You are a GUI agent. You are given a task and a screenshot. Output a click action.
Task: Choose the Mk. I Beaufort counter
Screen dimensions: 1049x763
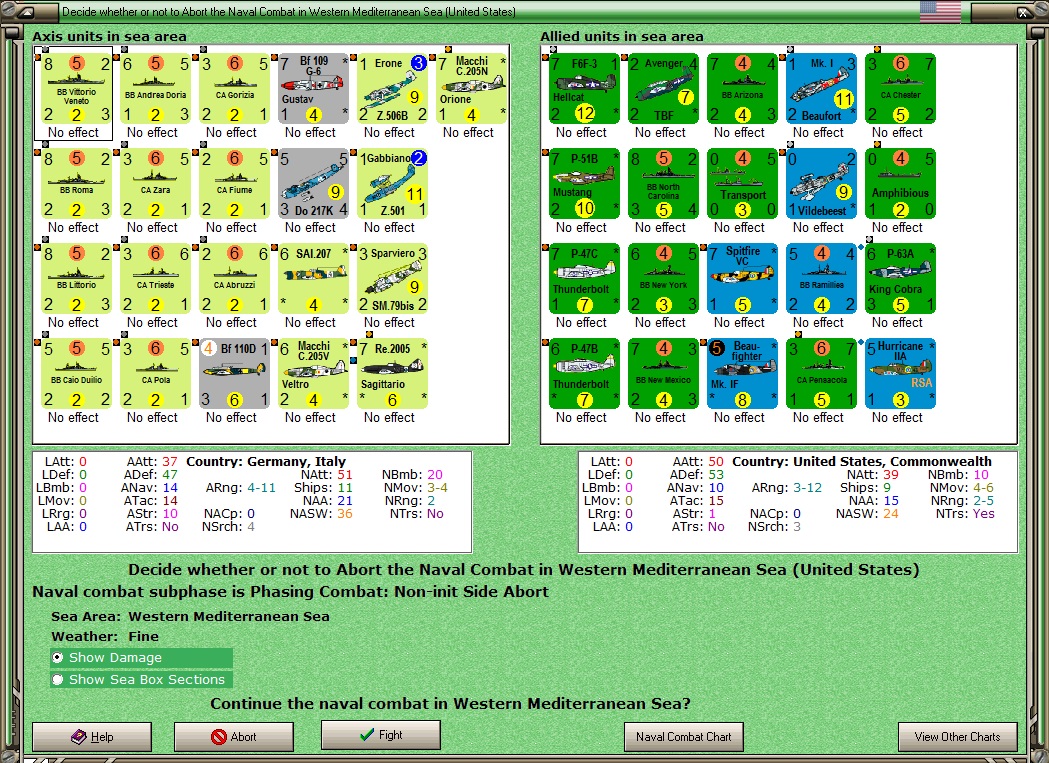[x=821, y=88]
